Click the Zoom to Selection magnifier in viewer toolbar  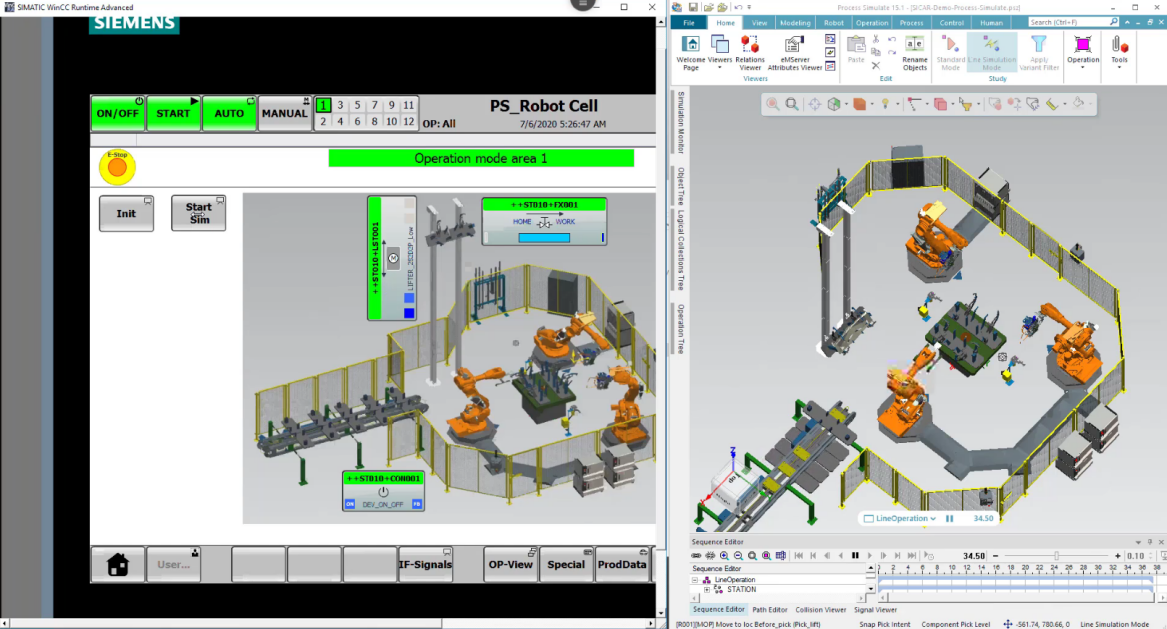pos(773,104)
